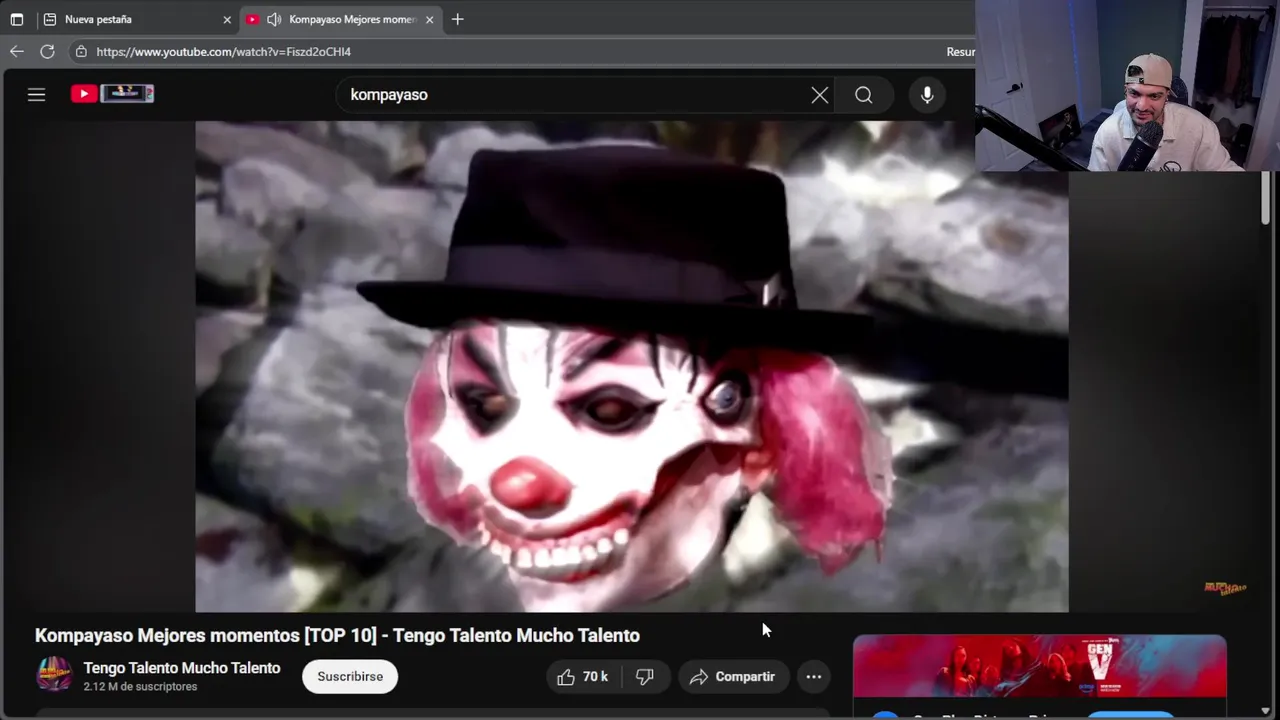The width and height of the screenshot is (1280, 720).
Task: Open Tengo Talento Mucho Talento channel name
Action: tap(182, 668)
